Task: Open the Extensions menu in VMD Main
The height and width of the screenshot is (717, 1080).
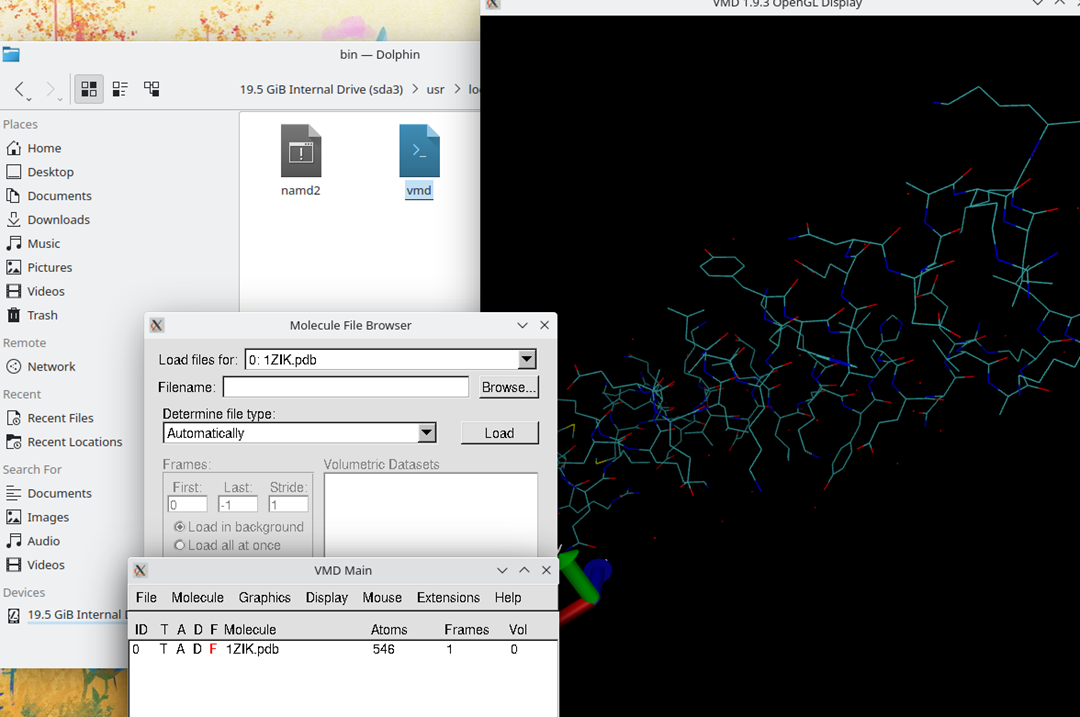Action: (x=448, y=597)
